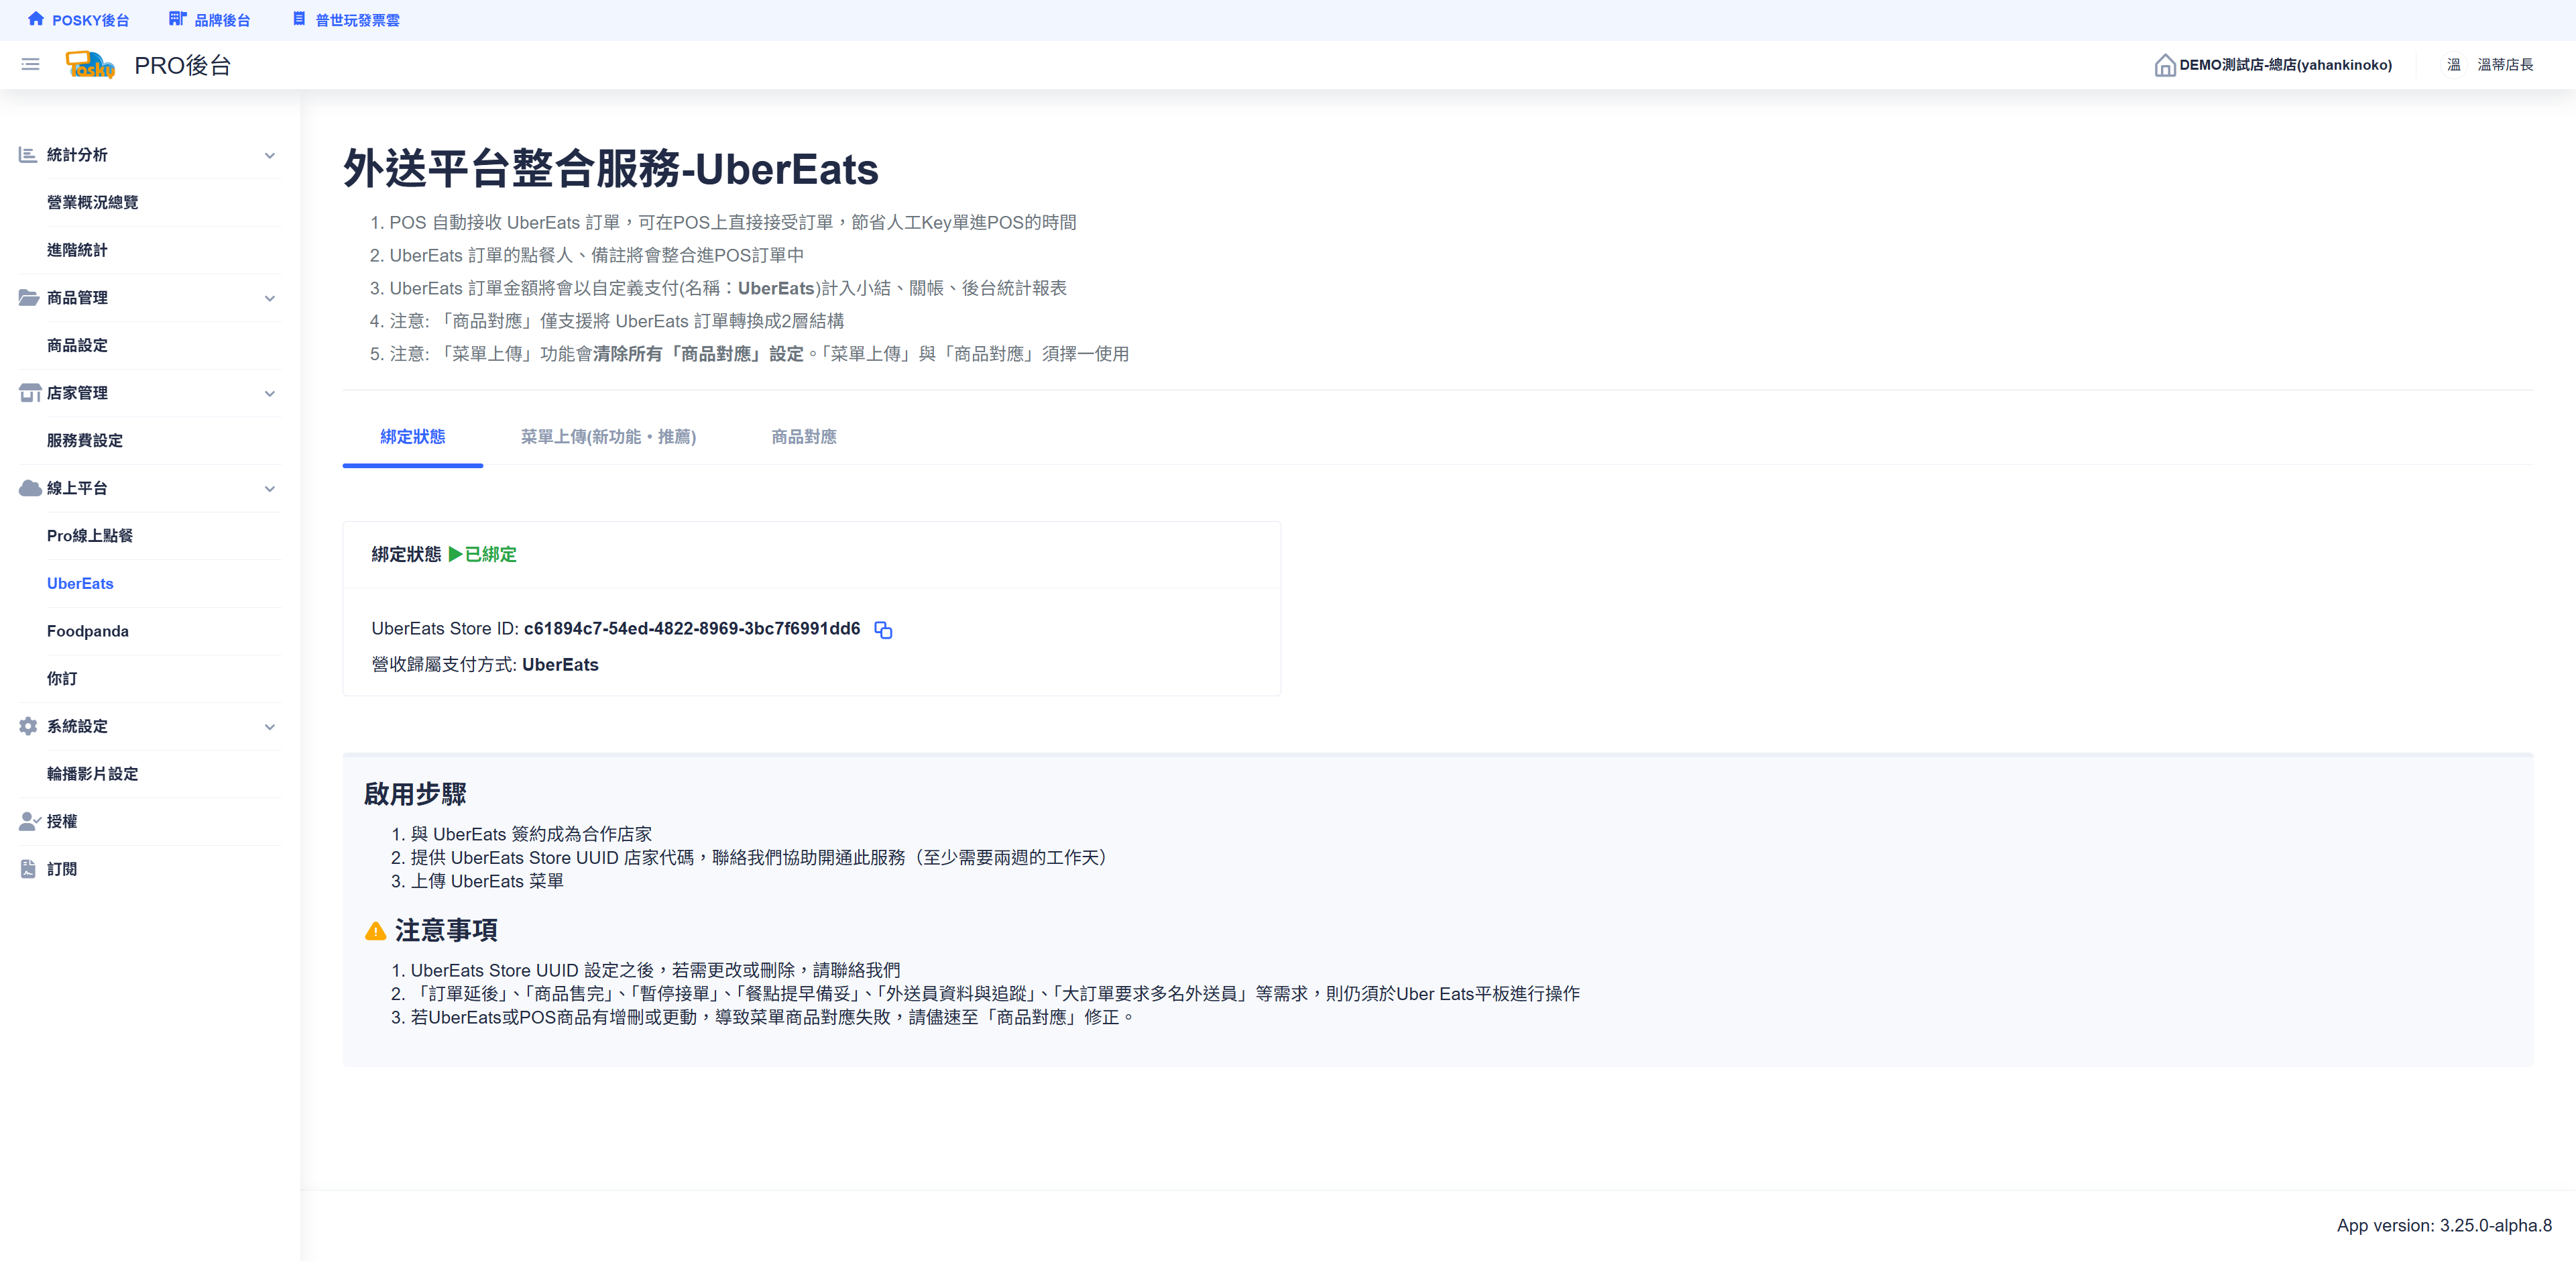The width and height of the screenshot is (2576, 1261).
Task: Collapse the 統計分析 section chevron
Action: point(269,155)
